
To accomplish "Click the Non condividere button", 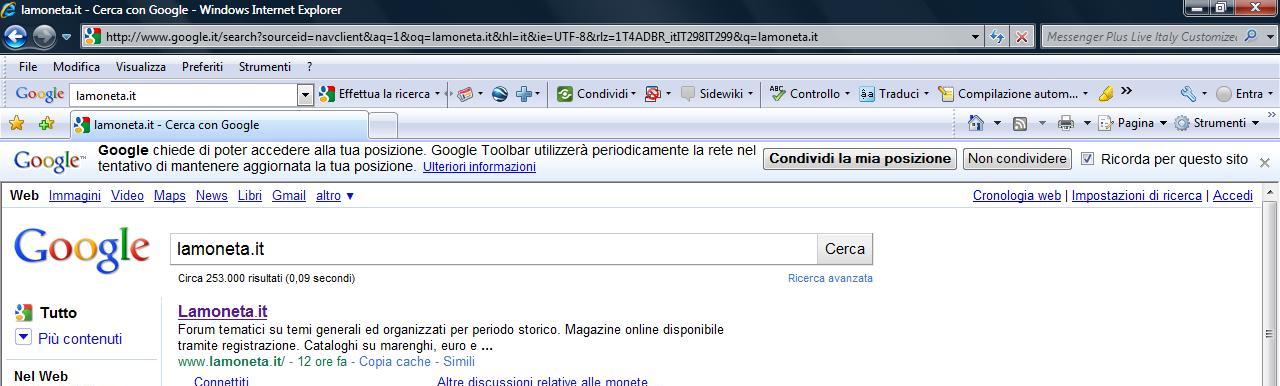I will [1017, 159].
